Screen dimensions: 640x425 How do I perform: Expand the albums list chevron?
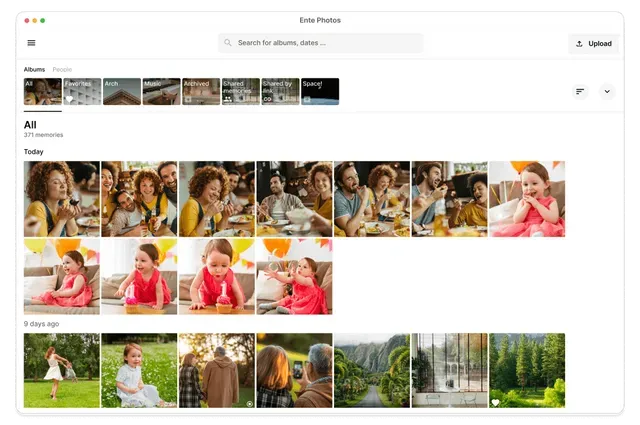[607, 91]
